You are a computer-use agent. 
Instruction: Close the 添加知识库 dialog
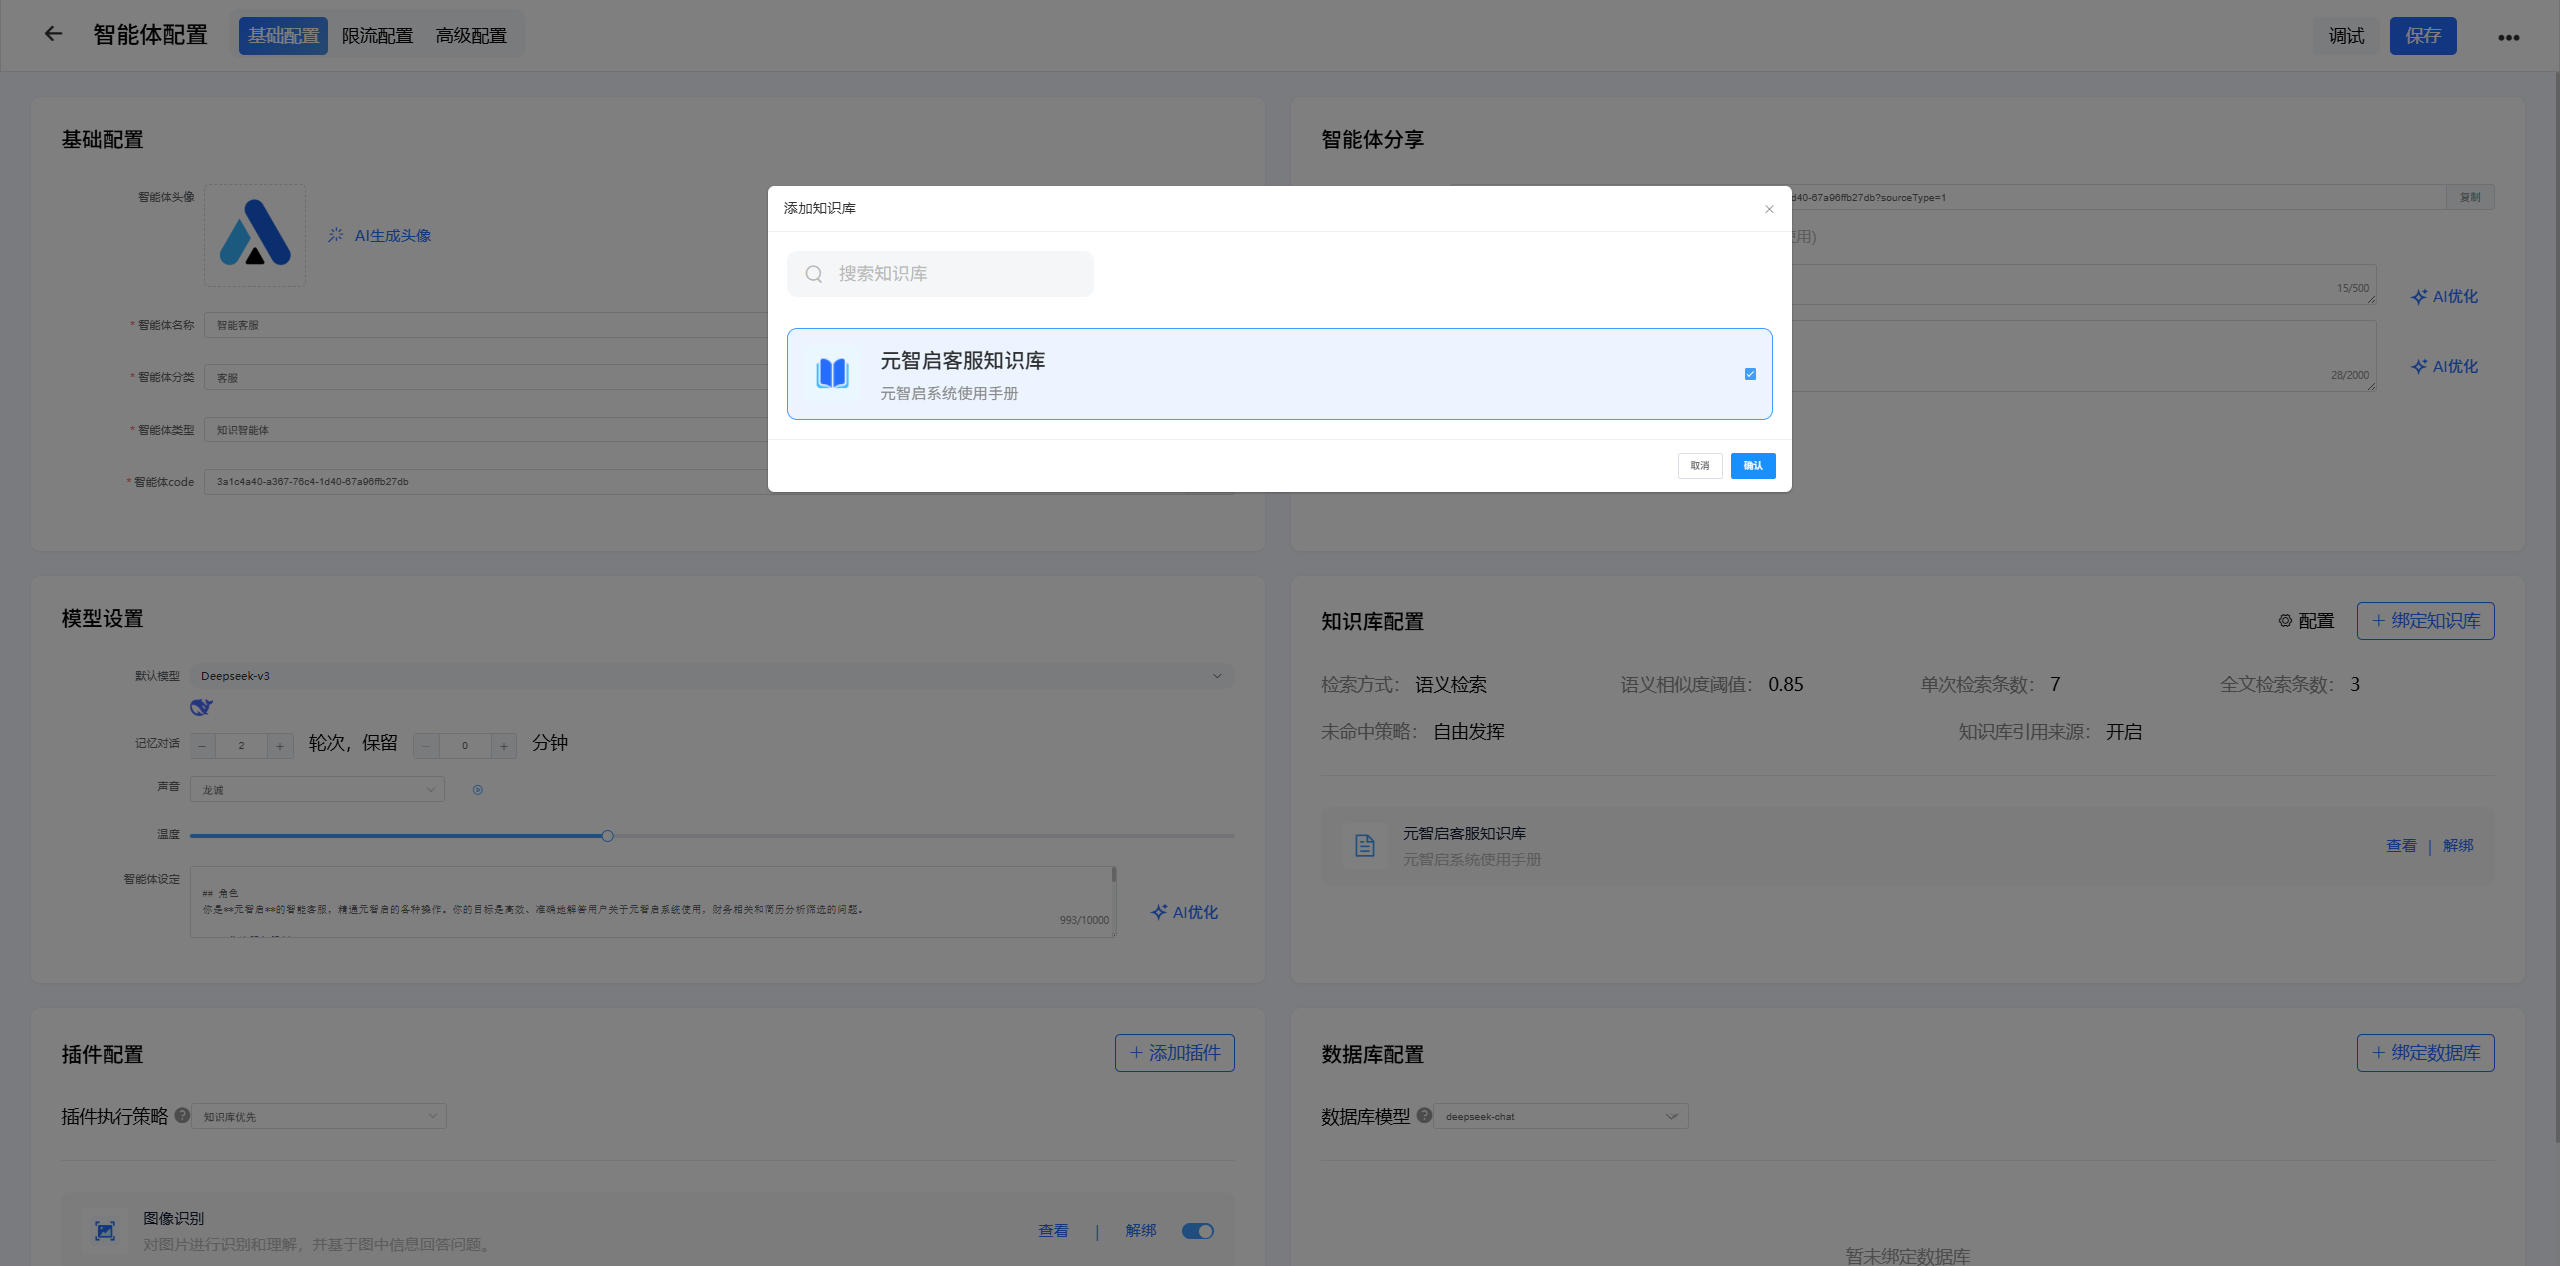pyautogui.click(x=1769, y=209)
